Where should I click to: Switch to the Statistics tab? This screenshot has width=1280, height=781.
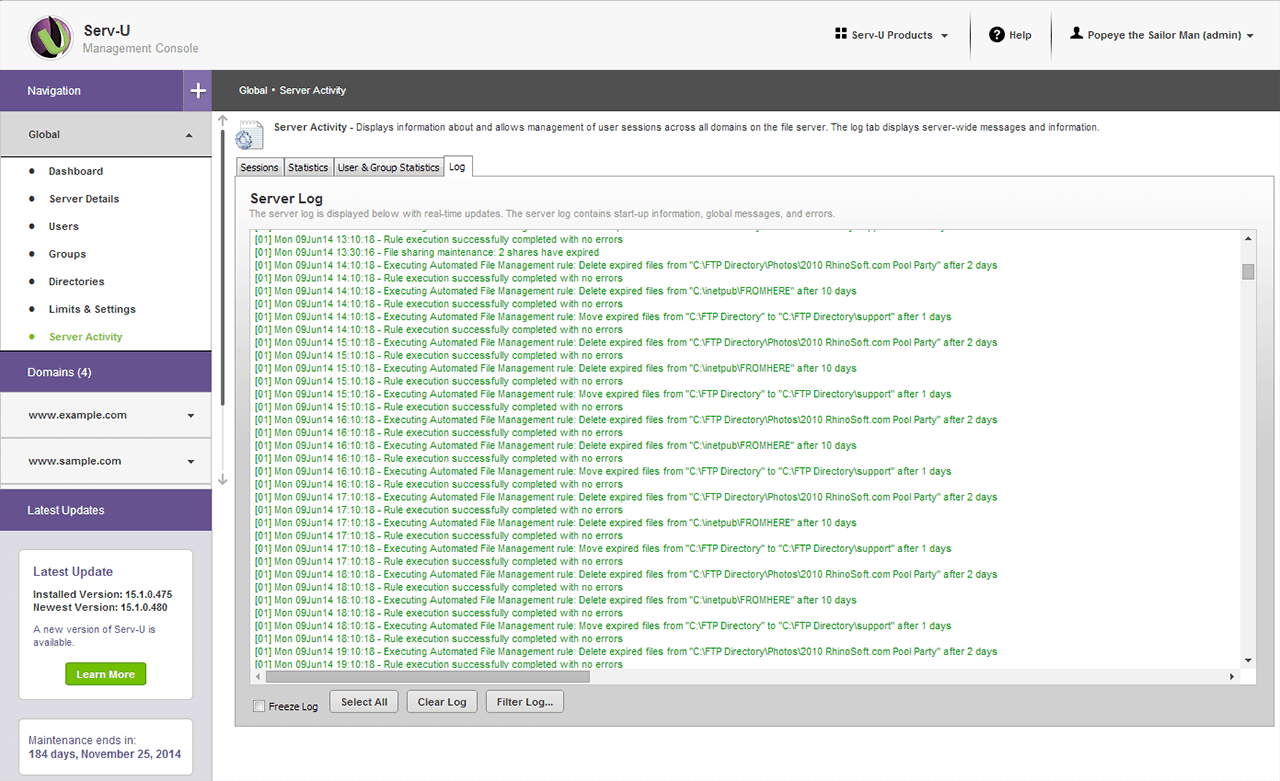coord(308,167)
